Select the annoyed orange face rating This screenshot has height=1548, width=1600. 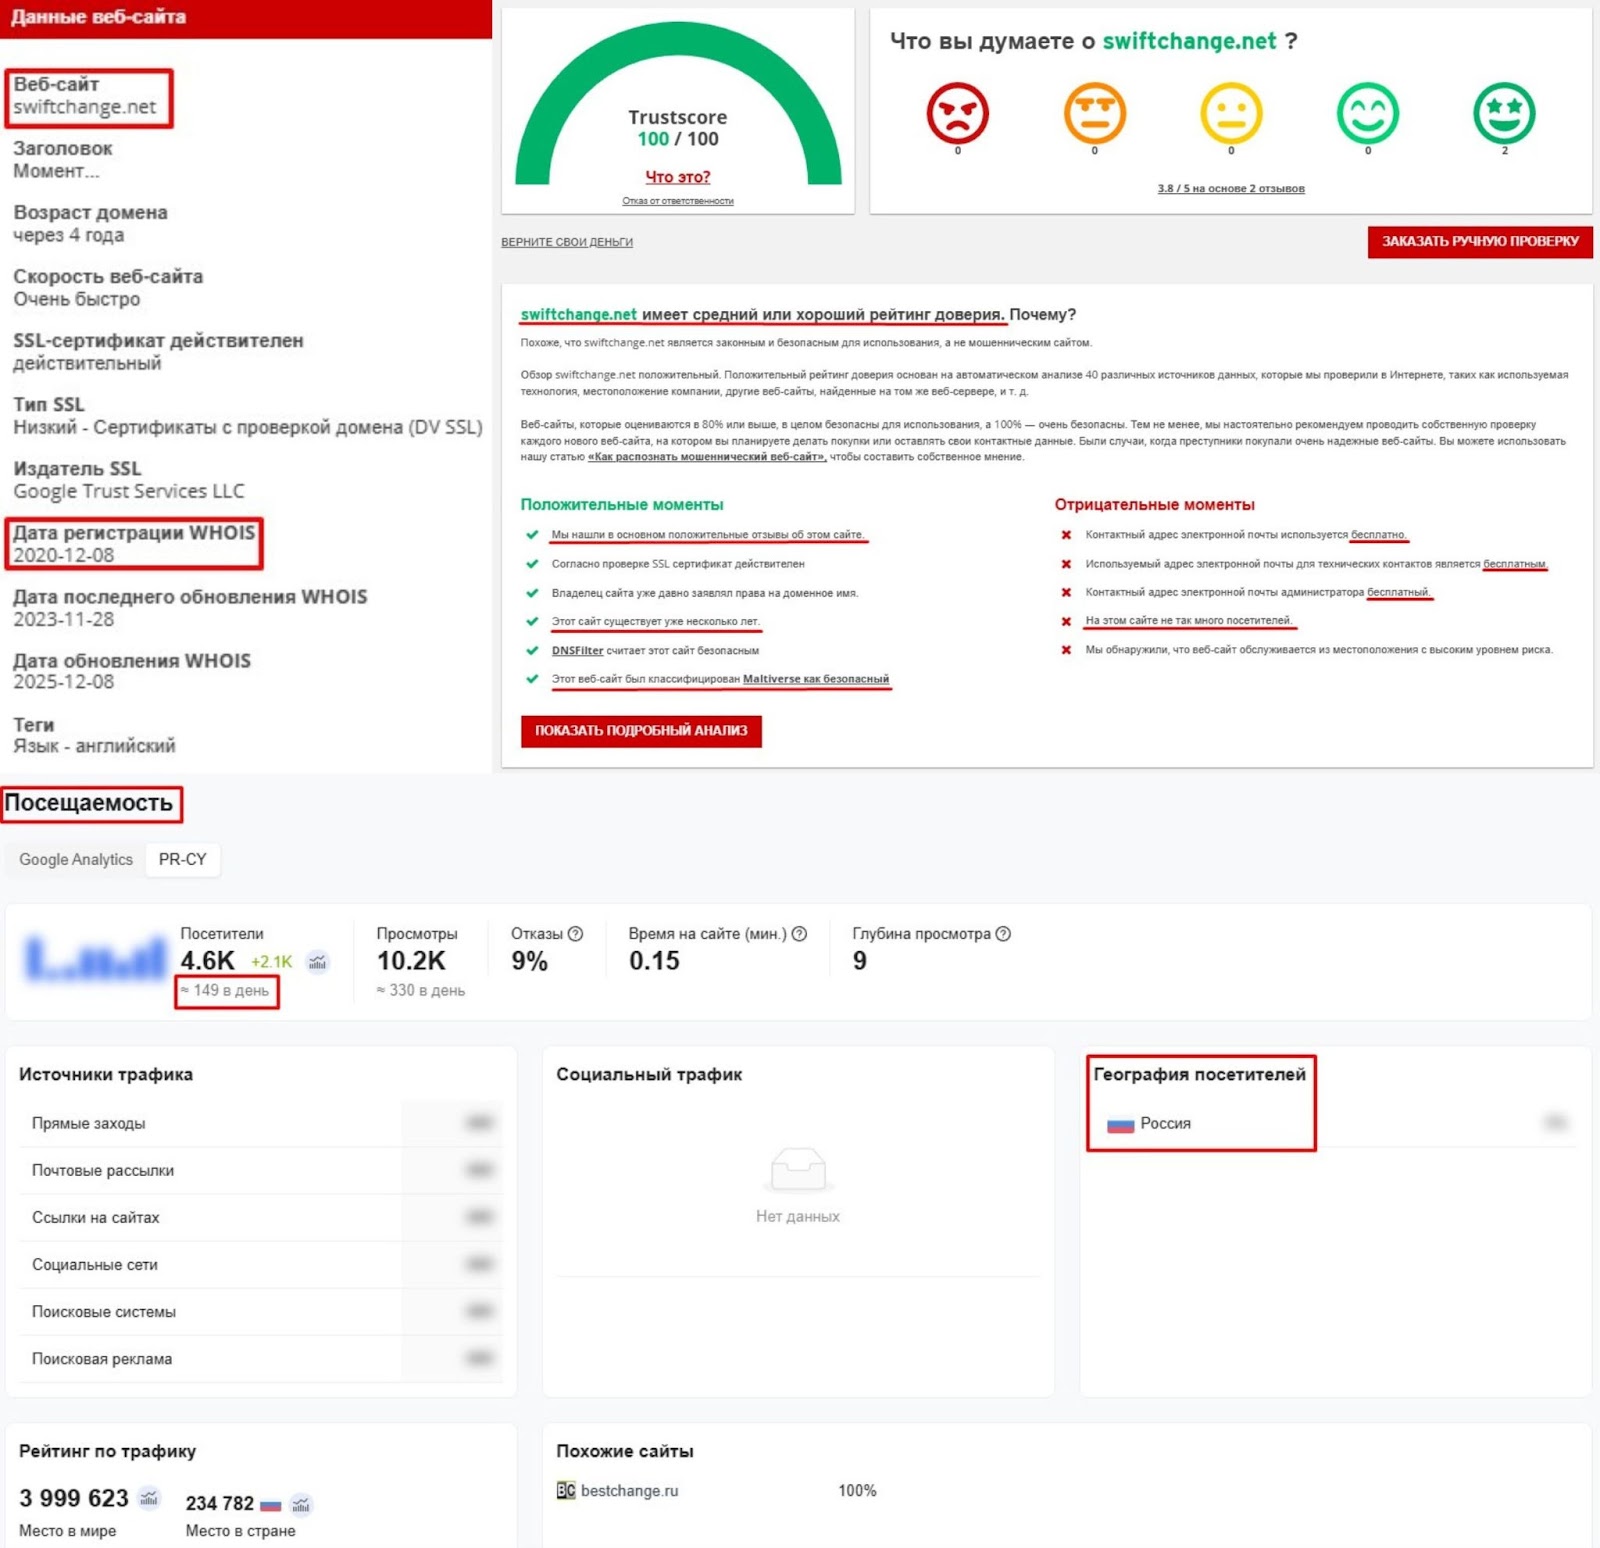1094,113
